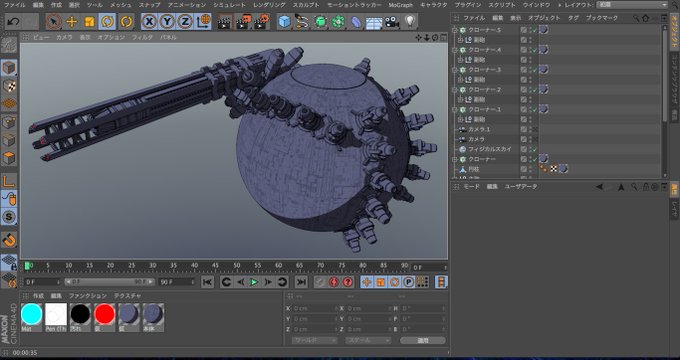
Task: Toggle the green check of フィジカルスカイ
Action: [x=535, y=149]
